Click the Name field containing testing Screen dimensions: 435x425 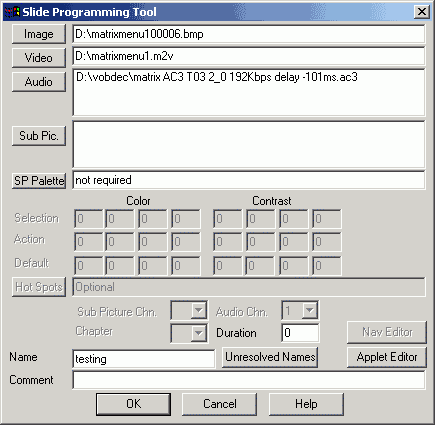pos(144,359)
